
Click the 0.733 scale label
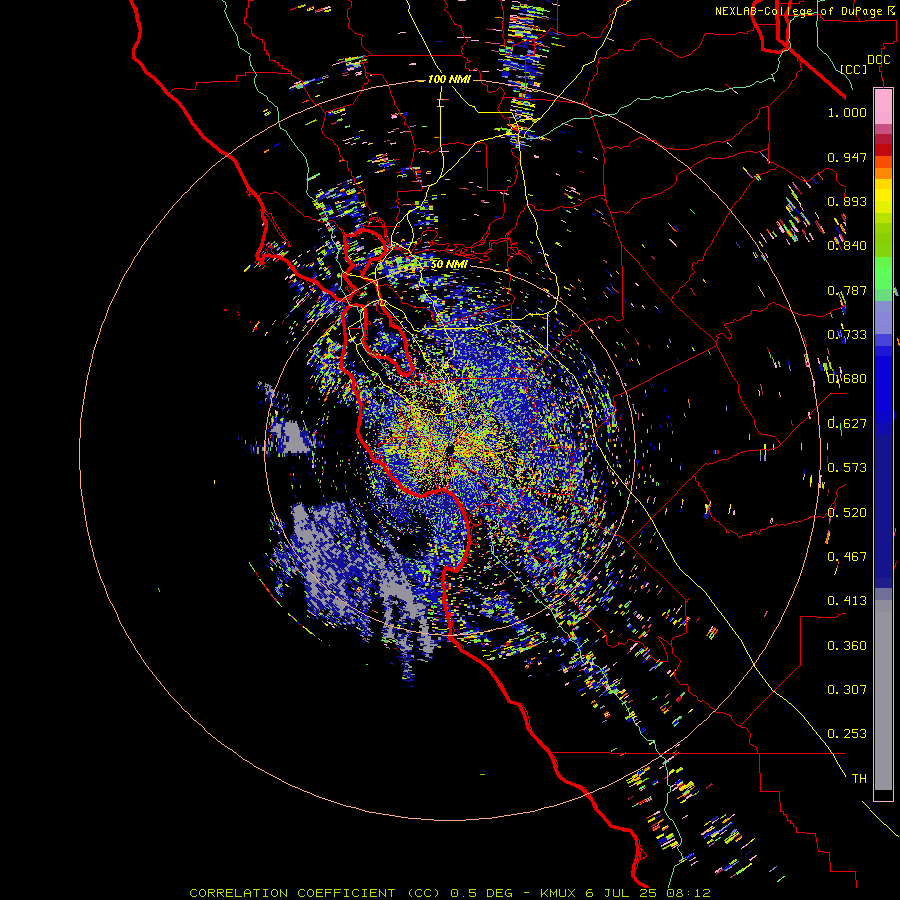pyautogui.click(x=847, y=335)
